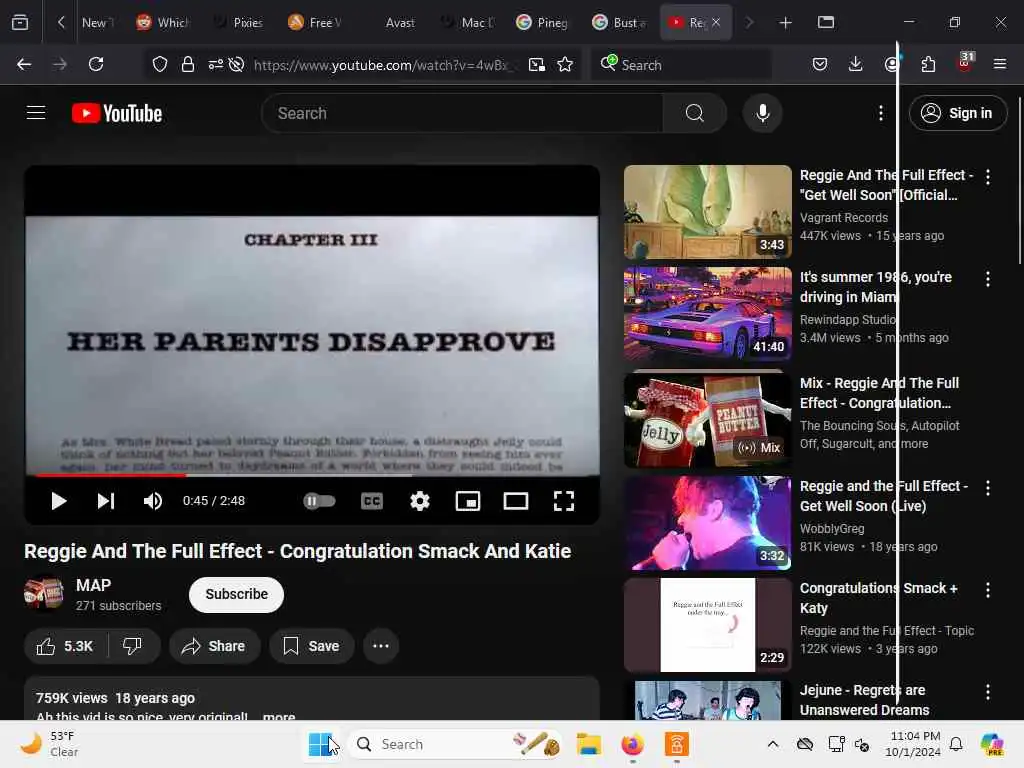Open the Extensions puzzle icon
1024x768 pixels.
[x=928, y=64]
